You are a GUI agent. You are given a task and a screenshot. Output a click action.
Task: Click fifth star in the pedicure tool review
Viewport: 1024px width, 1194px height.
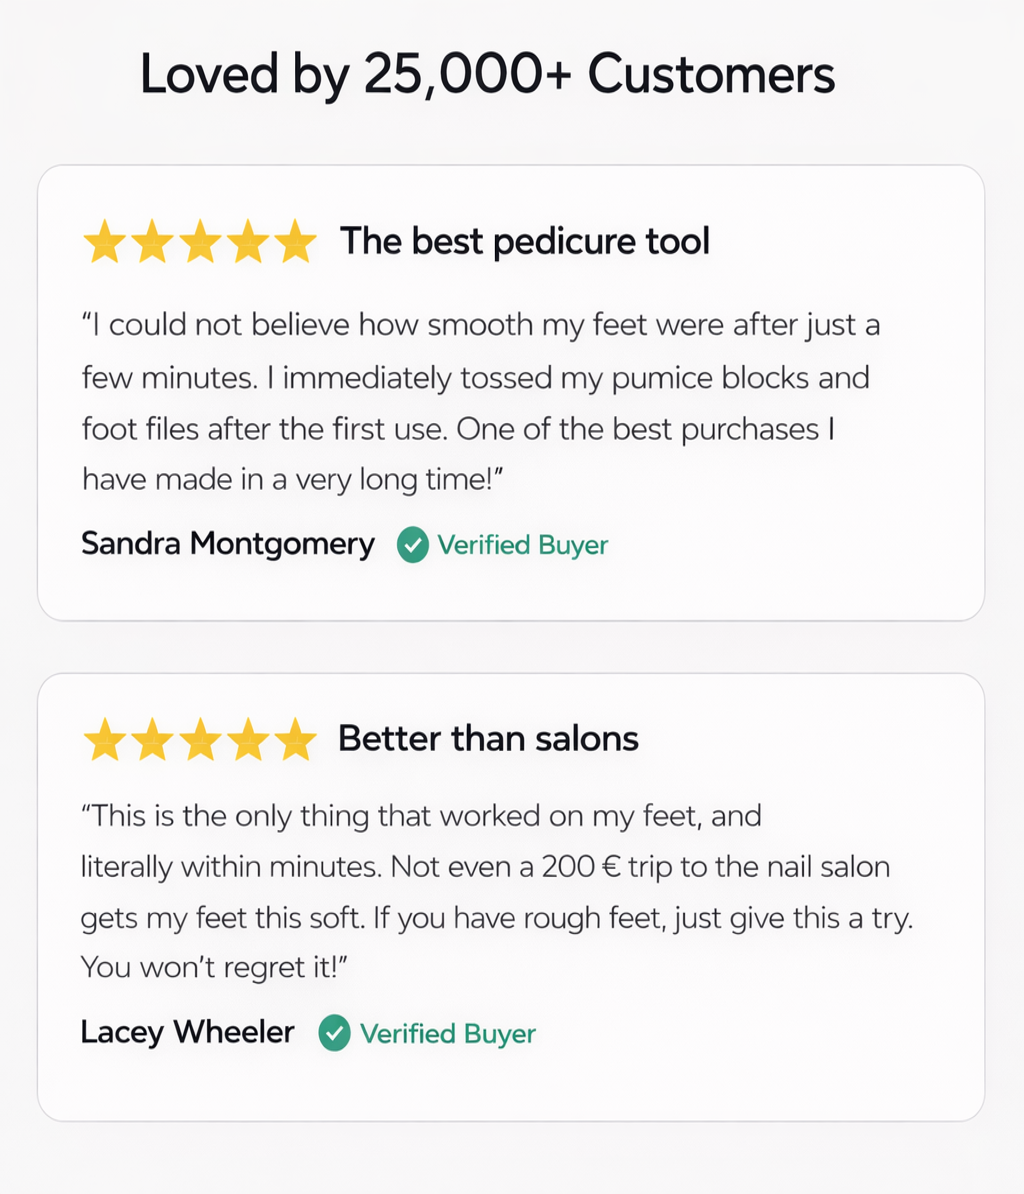(x=296, y=243)
